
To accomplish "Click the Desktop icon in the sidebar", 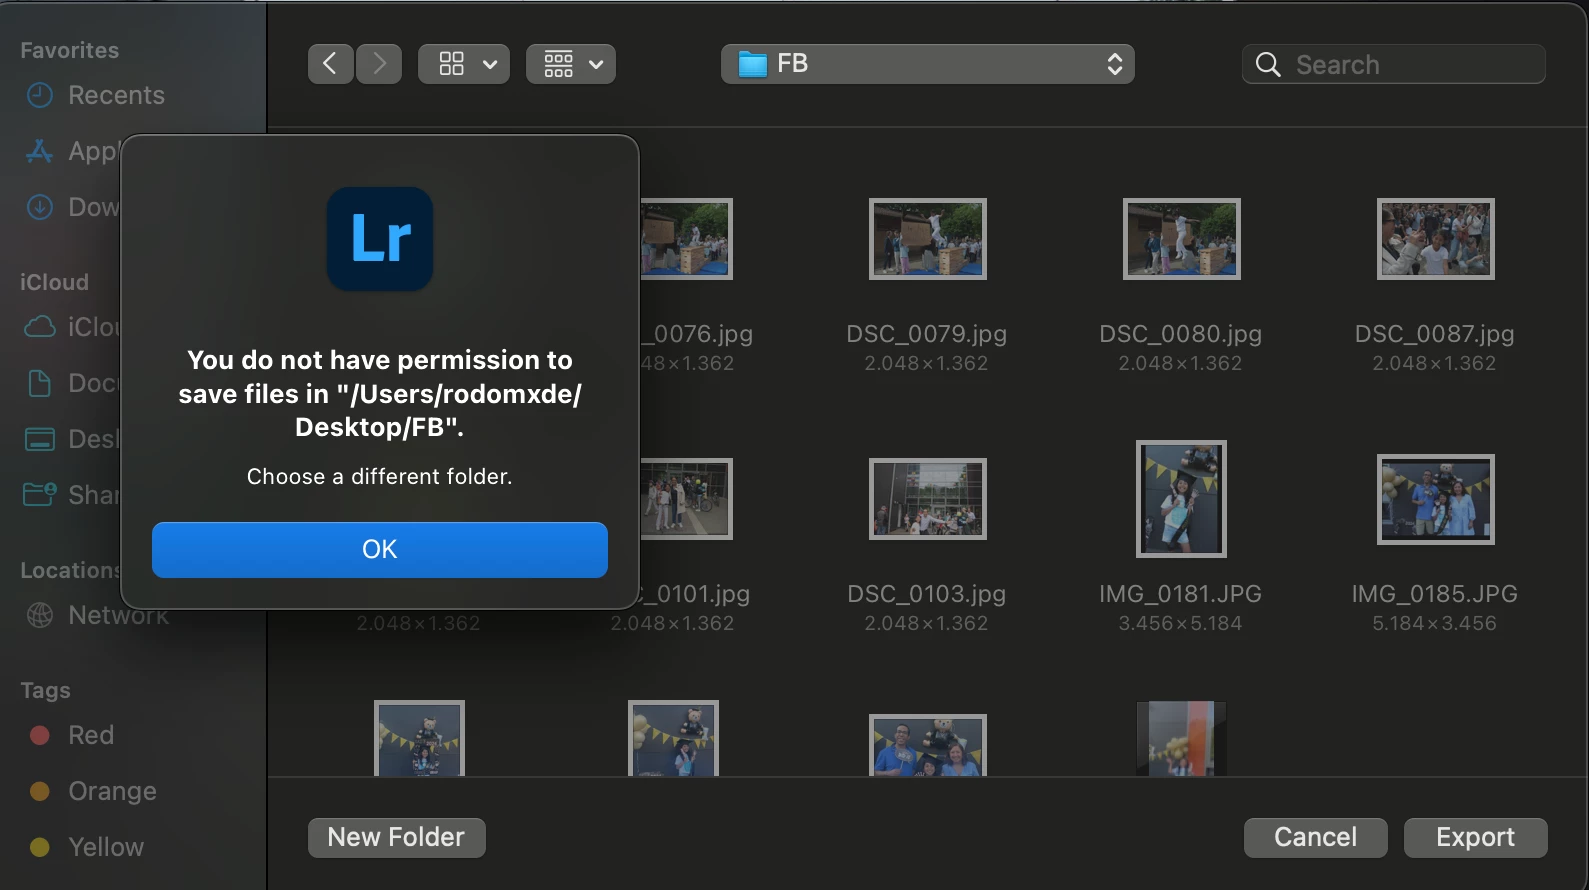I will click(40, 439).
